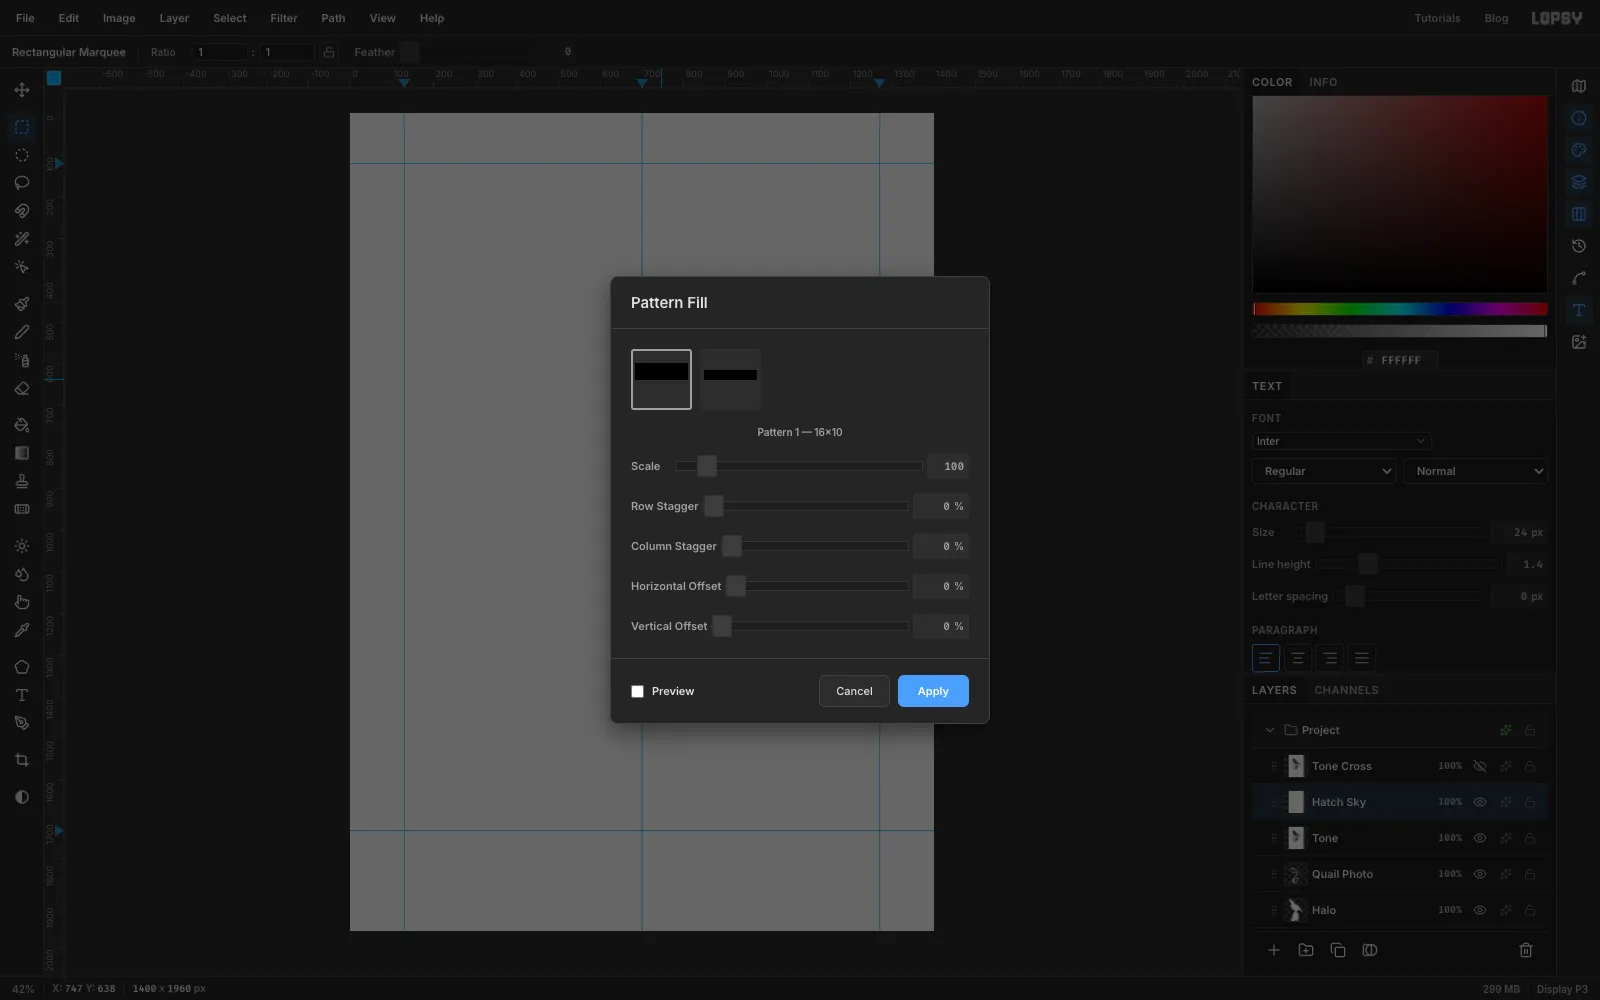The width and height of the screenshot is (1600, 1000).
Task: Hide the Hatch Sky layer
Action: (x=1480, y=802)
